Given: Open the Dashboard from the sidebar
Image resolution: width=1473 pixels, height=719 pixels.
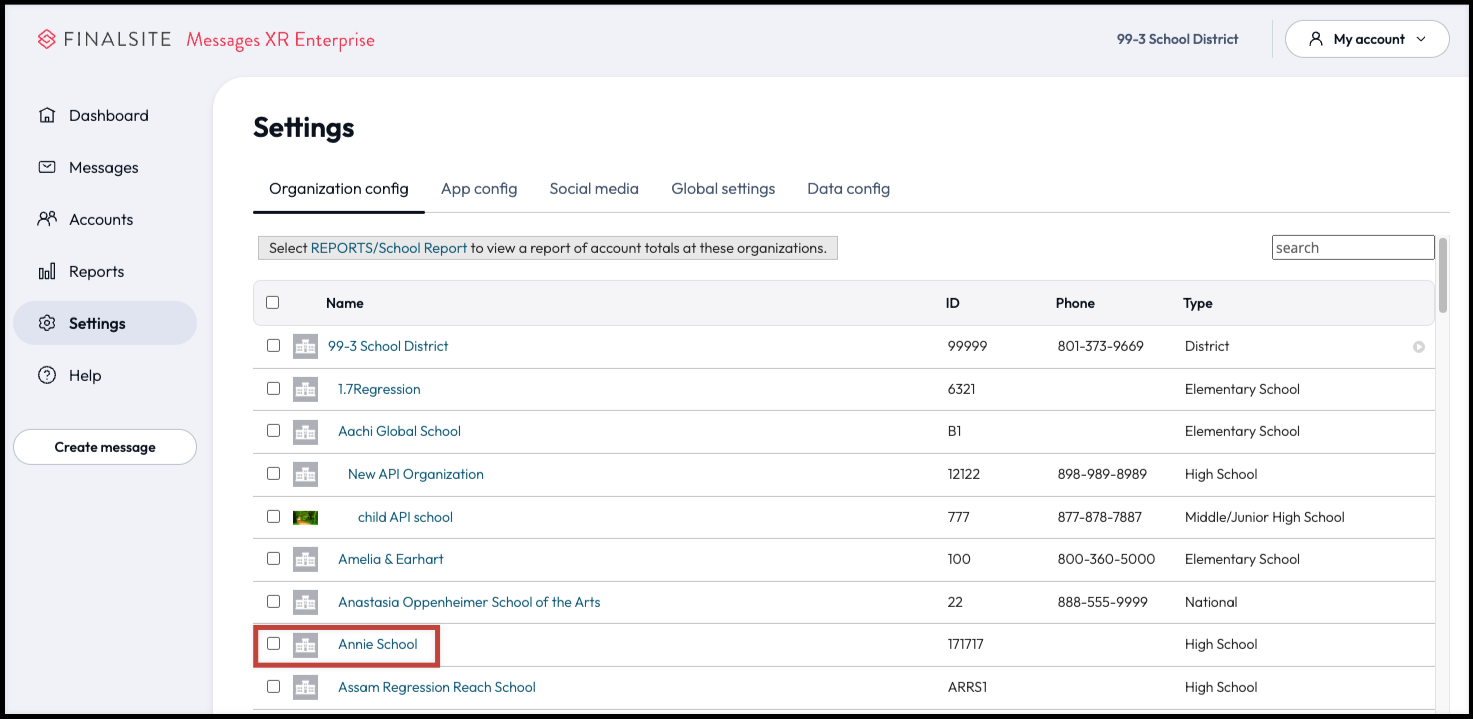Looking at the screenshot, I should click(46, 115).
